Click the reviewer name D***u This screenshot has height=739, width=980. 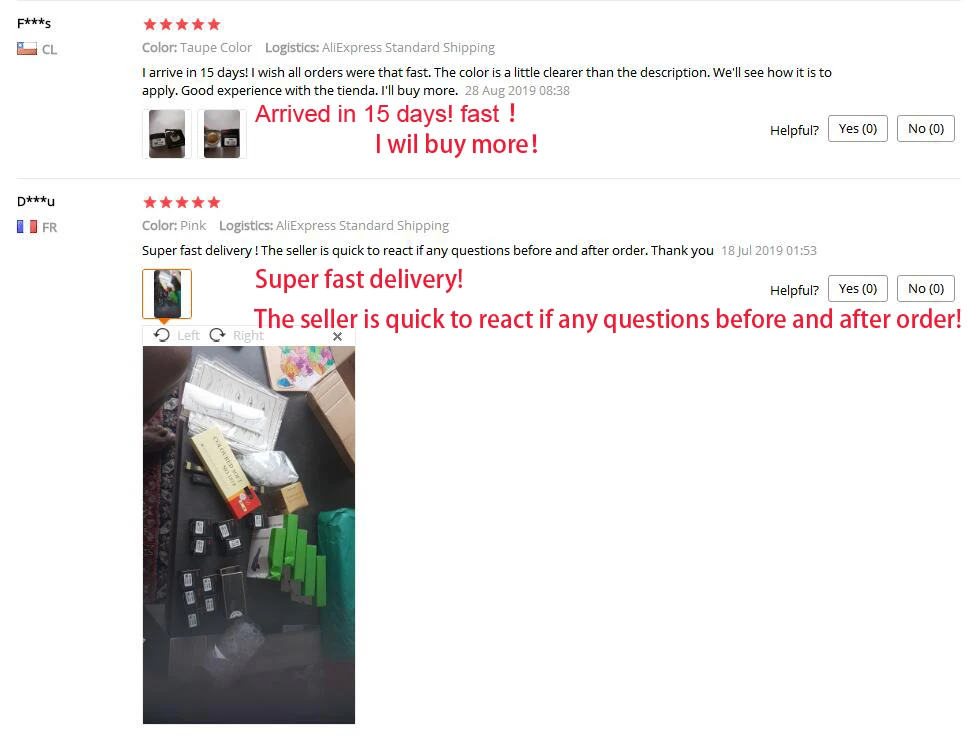(36, 201)
